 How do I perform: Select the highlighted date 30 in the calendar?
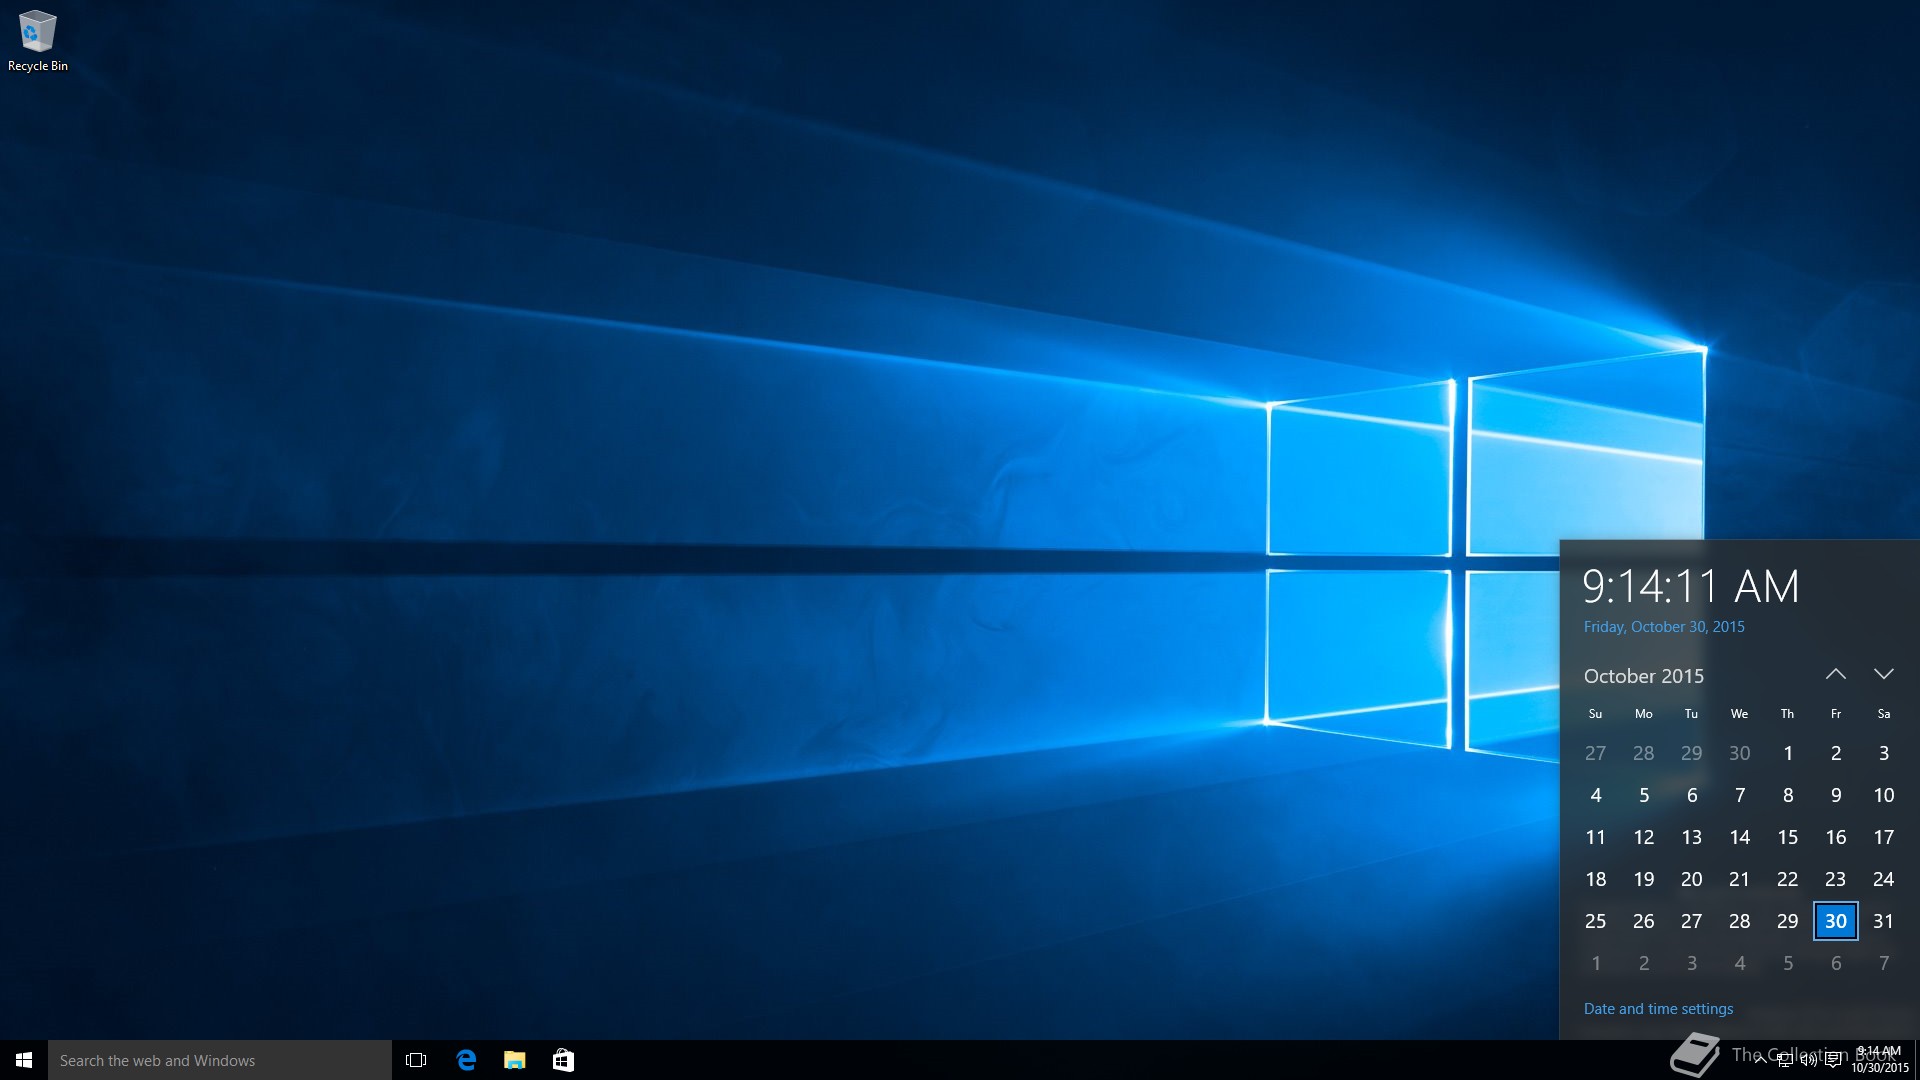(1836, 921)
